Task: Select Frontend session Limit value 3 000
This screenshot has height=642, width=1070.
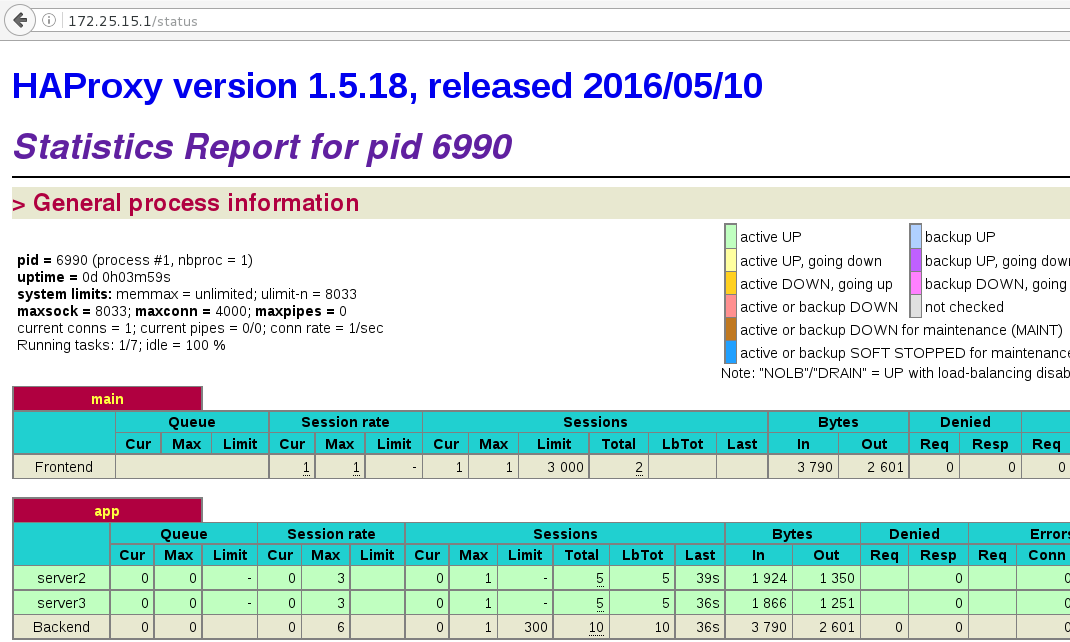Action: pos(565,467)
